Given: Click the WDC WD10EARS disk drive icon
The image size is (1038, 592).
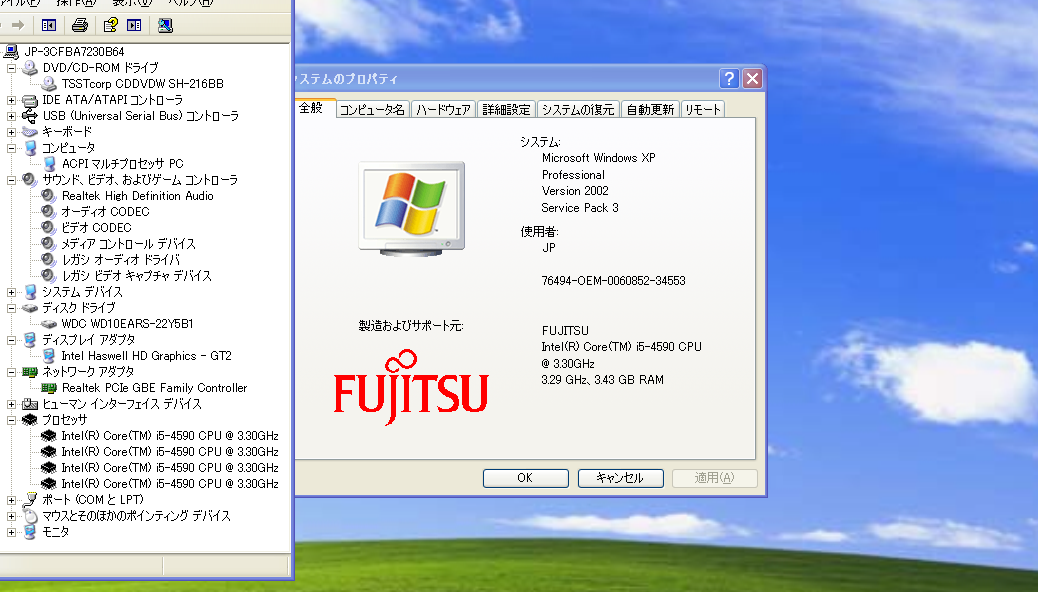Looking at the screenshot, I should point(49,324).
